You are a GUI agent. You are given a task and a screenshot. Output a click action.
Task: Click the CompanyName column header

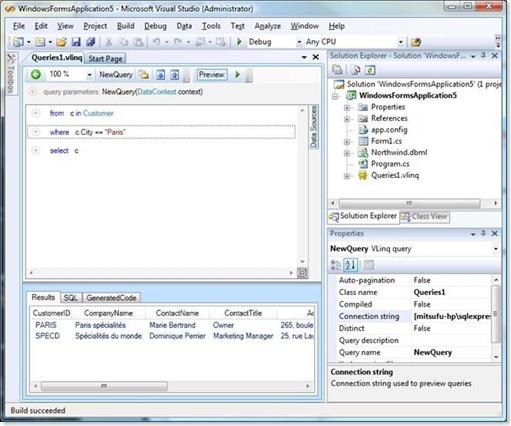coord(108,313)
